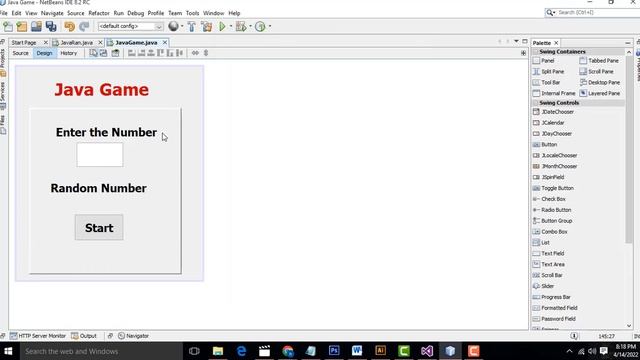Click the Preview Design icon

[116, 53]
